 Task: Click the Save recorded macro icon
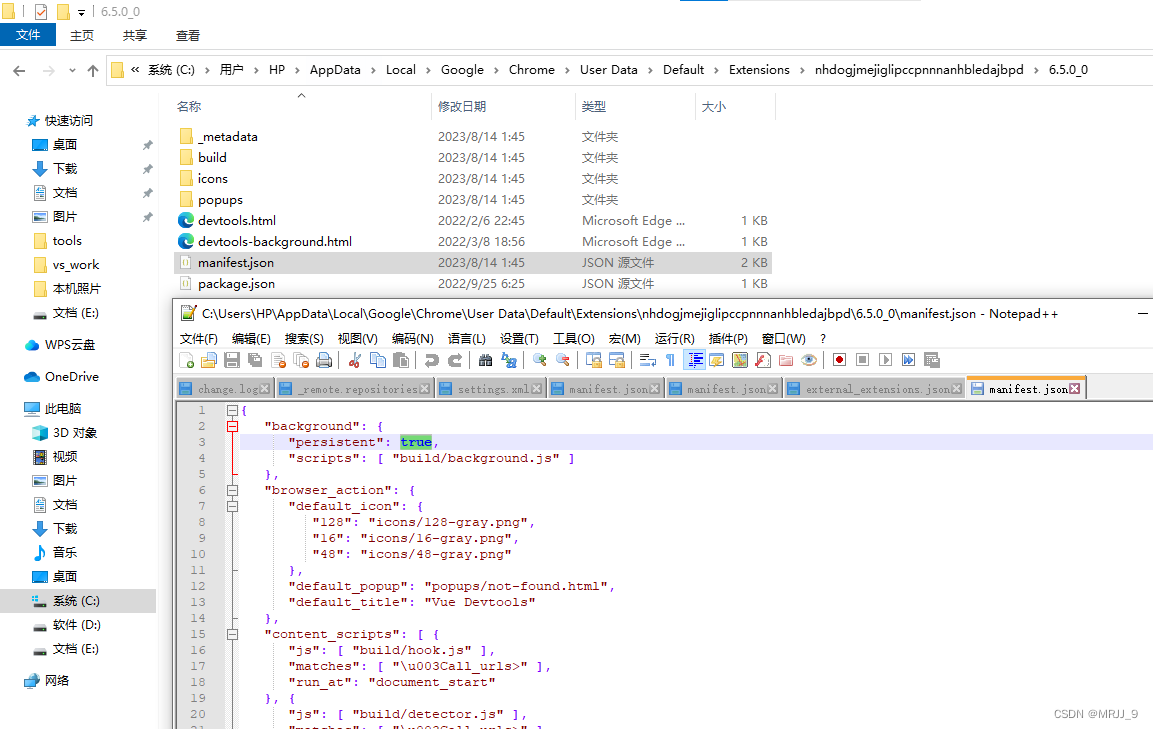coord(932,360)
